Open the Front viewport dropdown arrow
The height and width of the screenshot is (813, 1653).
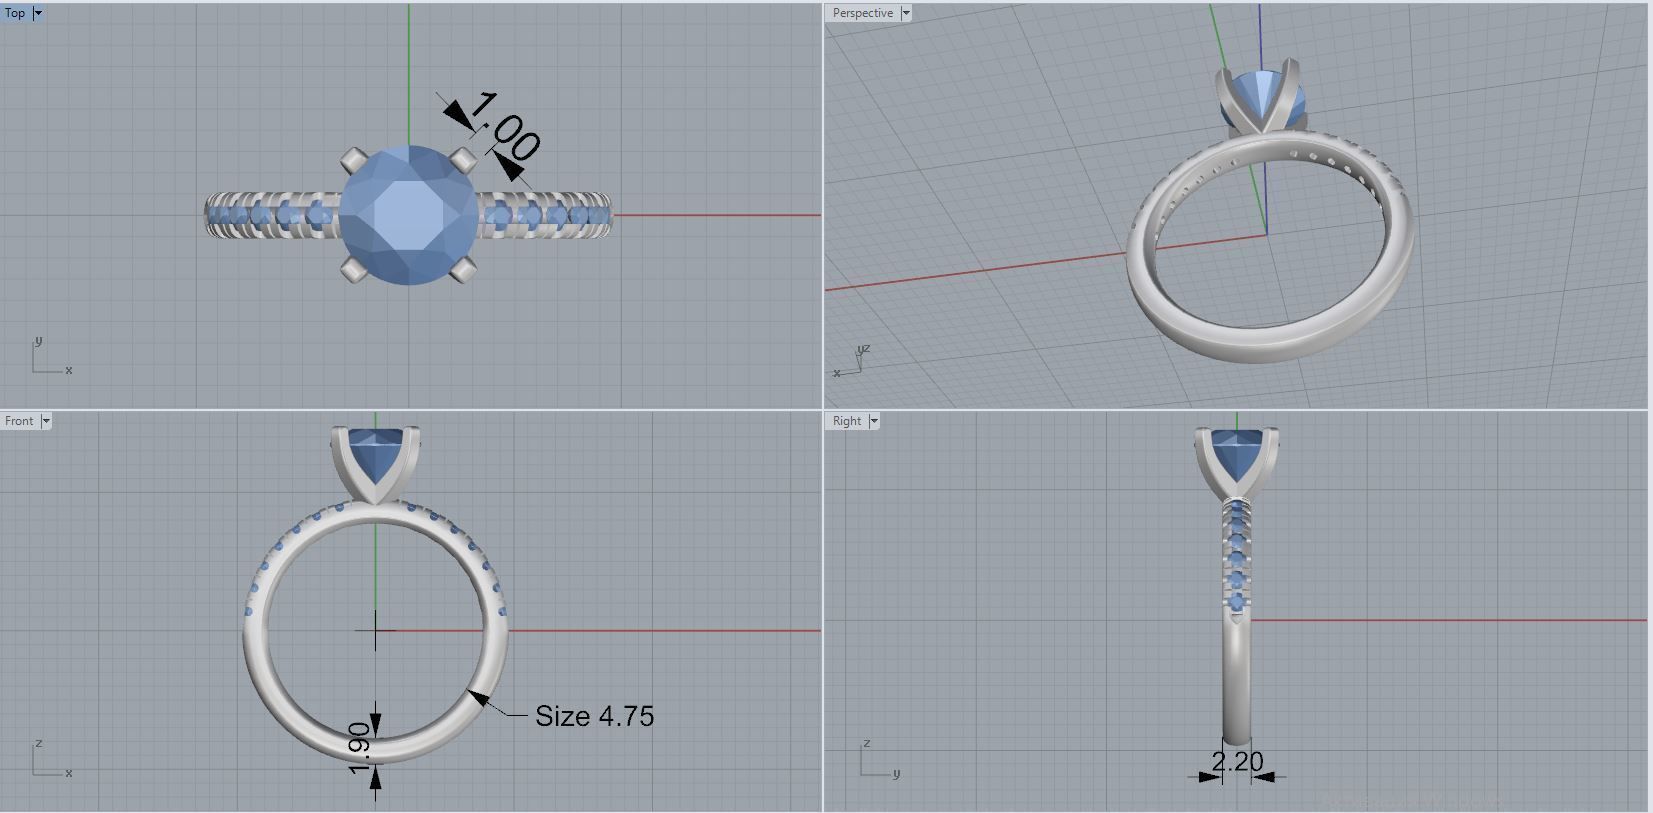(x=46, y=421)
